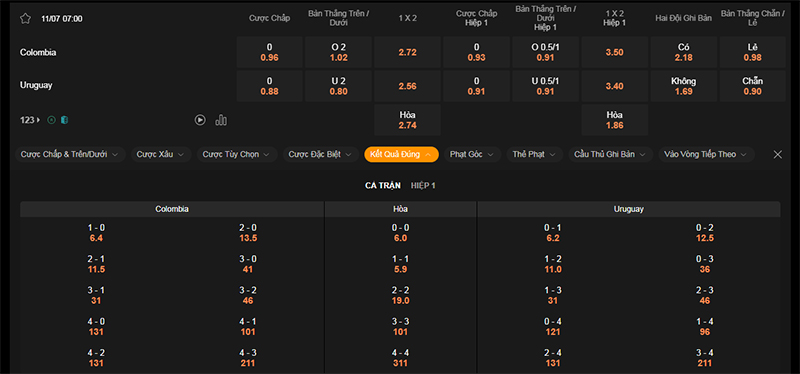Choose draw score 3 - 3 at 101
This screenshot has width=800, height=374.
click(x=401, y=327)
